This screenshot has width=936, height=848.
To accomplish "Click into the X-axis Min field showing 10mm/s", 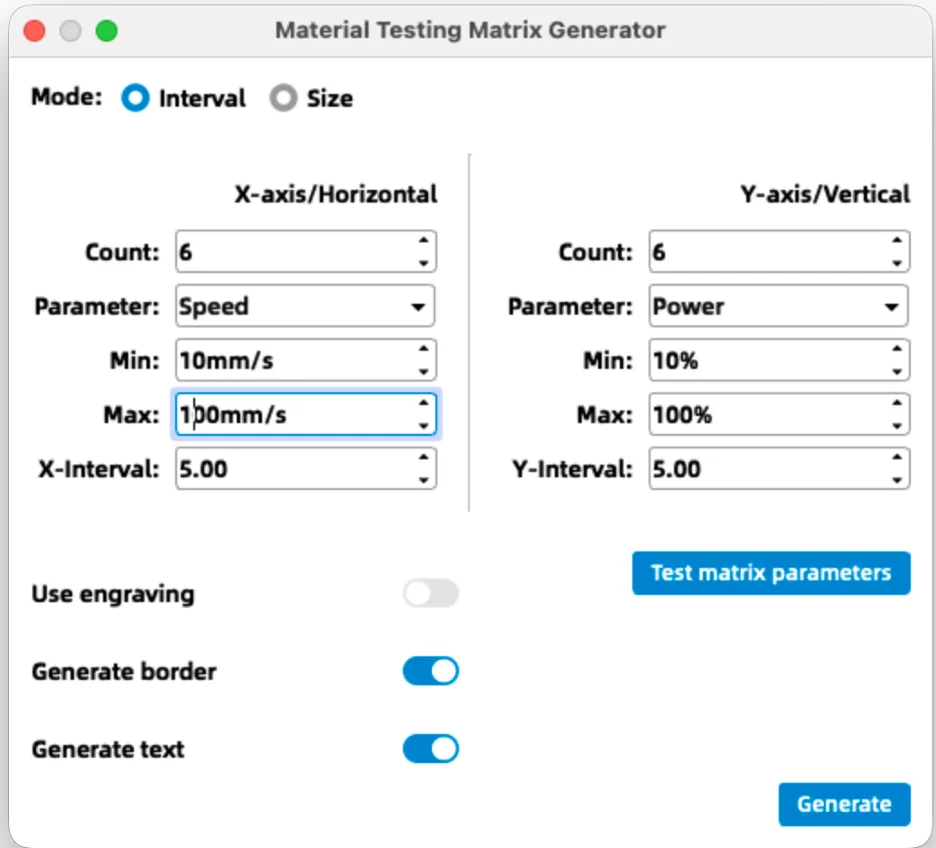I will 290,360.
